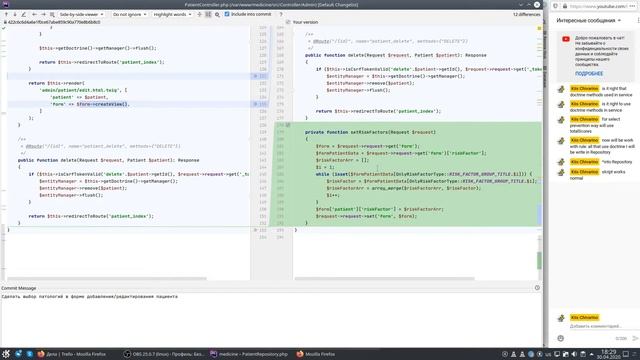
Task: Click author name on 'skript works normal' message
Action: [x=584, y=172]
